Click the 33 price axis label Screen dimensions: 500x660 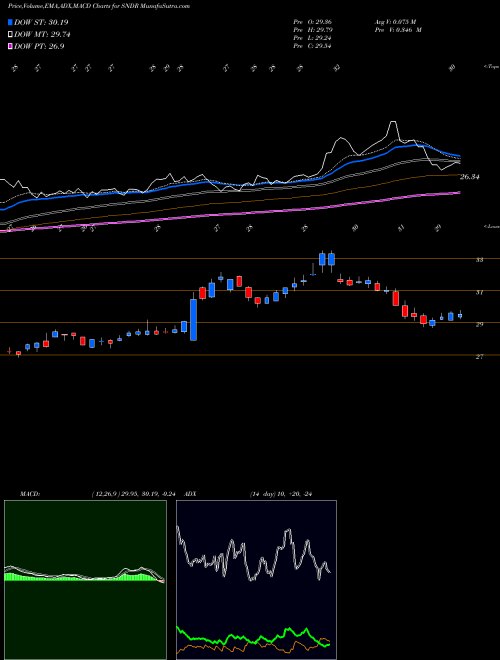479,260
